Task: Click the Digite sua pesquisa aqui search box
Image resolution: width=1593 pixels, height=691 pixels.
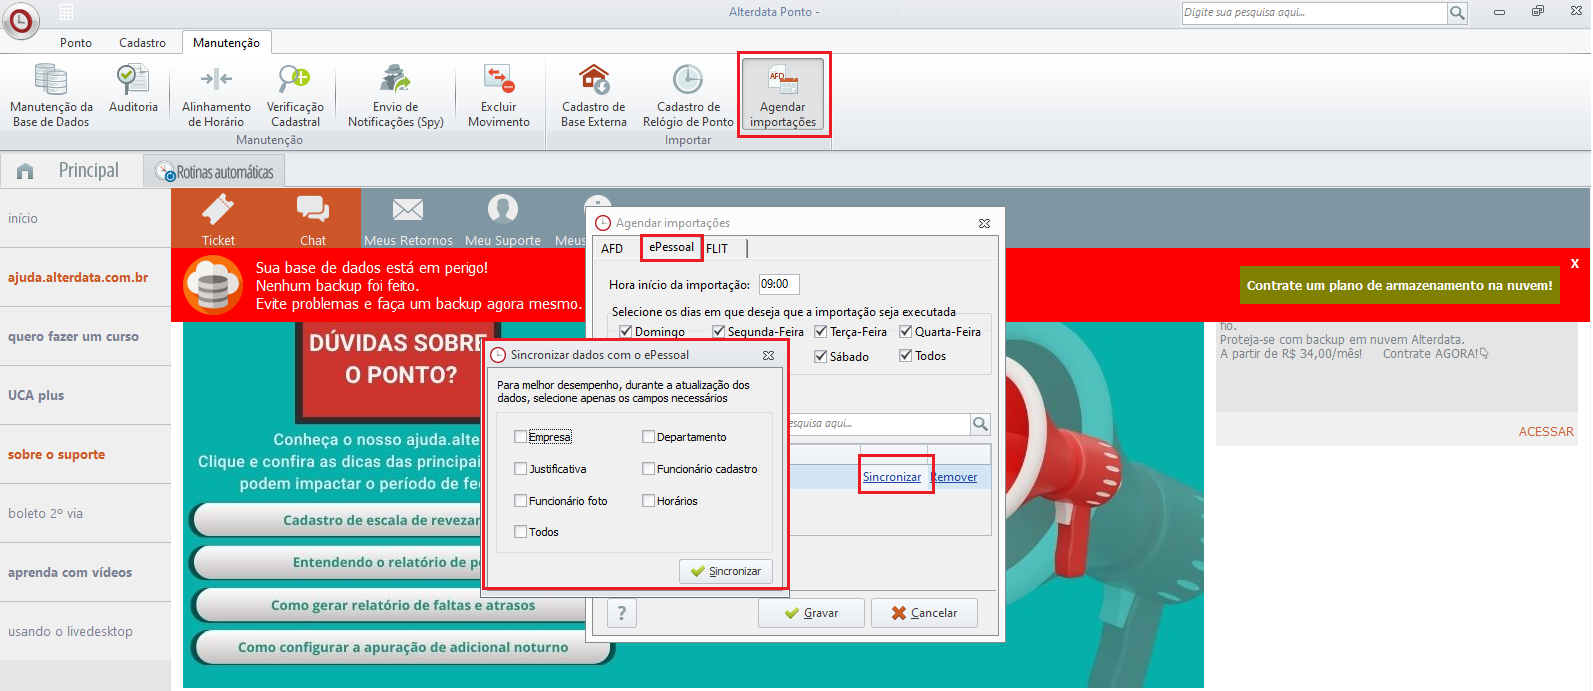Action: click(1314, 13)
